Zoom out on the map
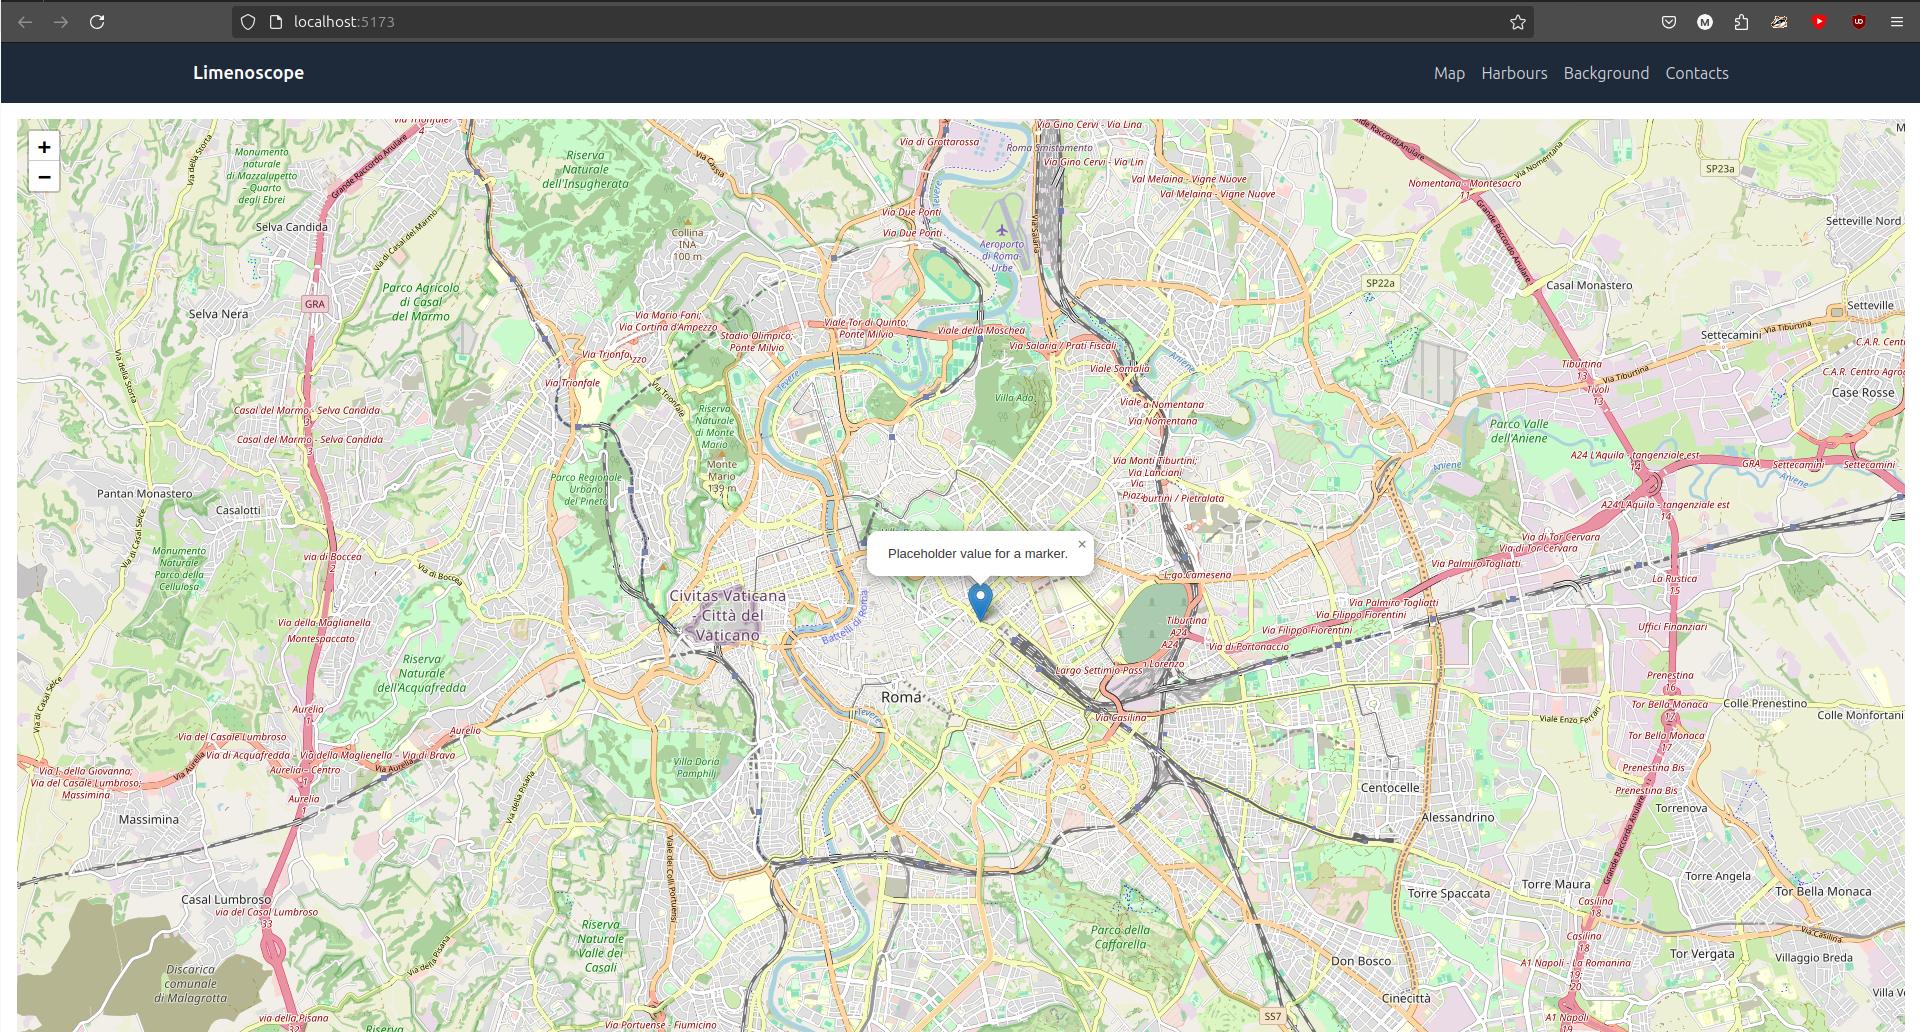1920x1032 pixels. coord(44,177)
